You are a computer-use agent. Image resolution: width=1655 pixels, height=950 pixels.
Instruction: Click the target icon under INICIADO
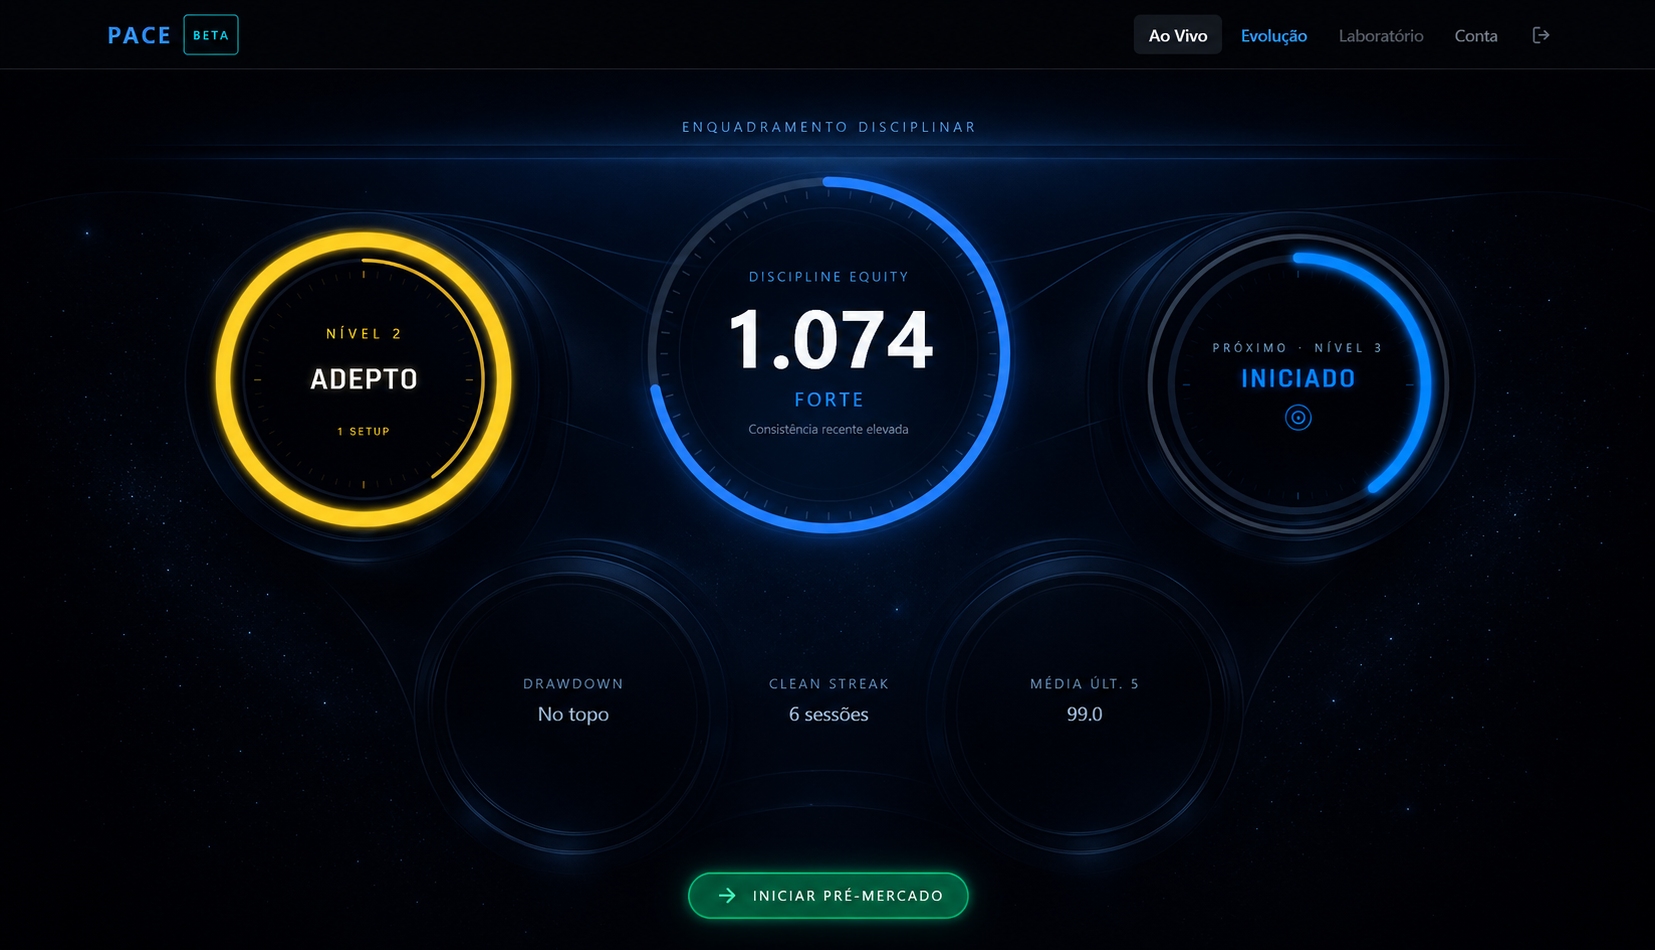click(x=1298, y=418)
